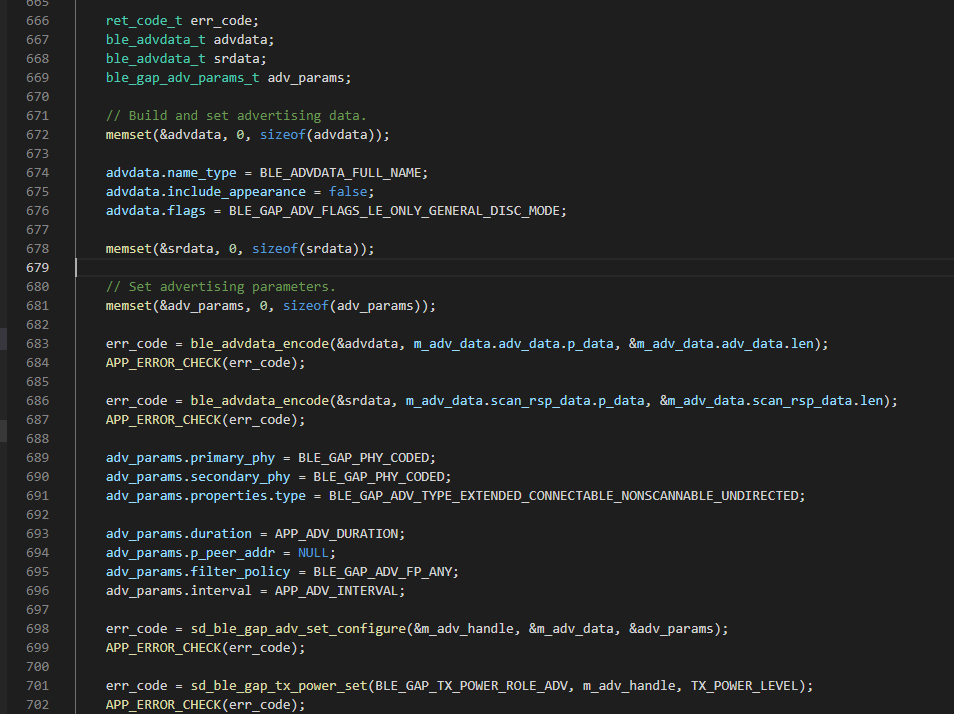Click the 'Build and set advertising data' comment
Screen dimensions: 954x714
click(x=236, y=116)
